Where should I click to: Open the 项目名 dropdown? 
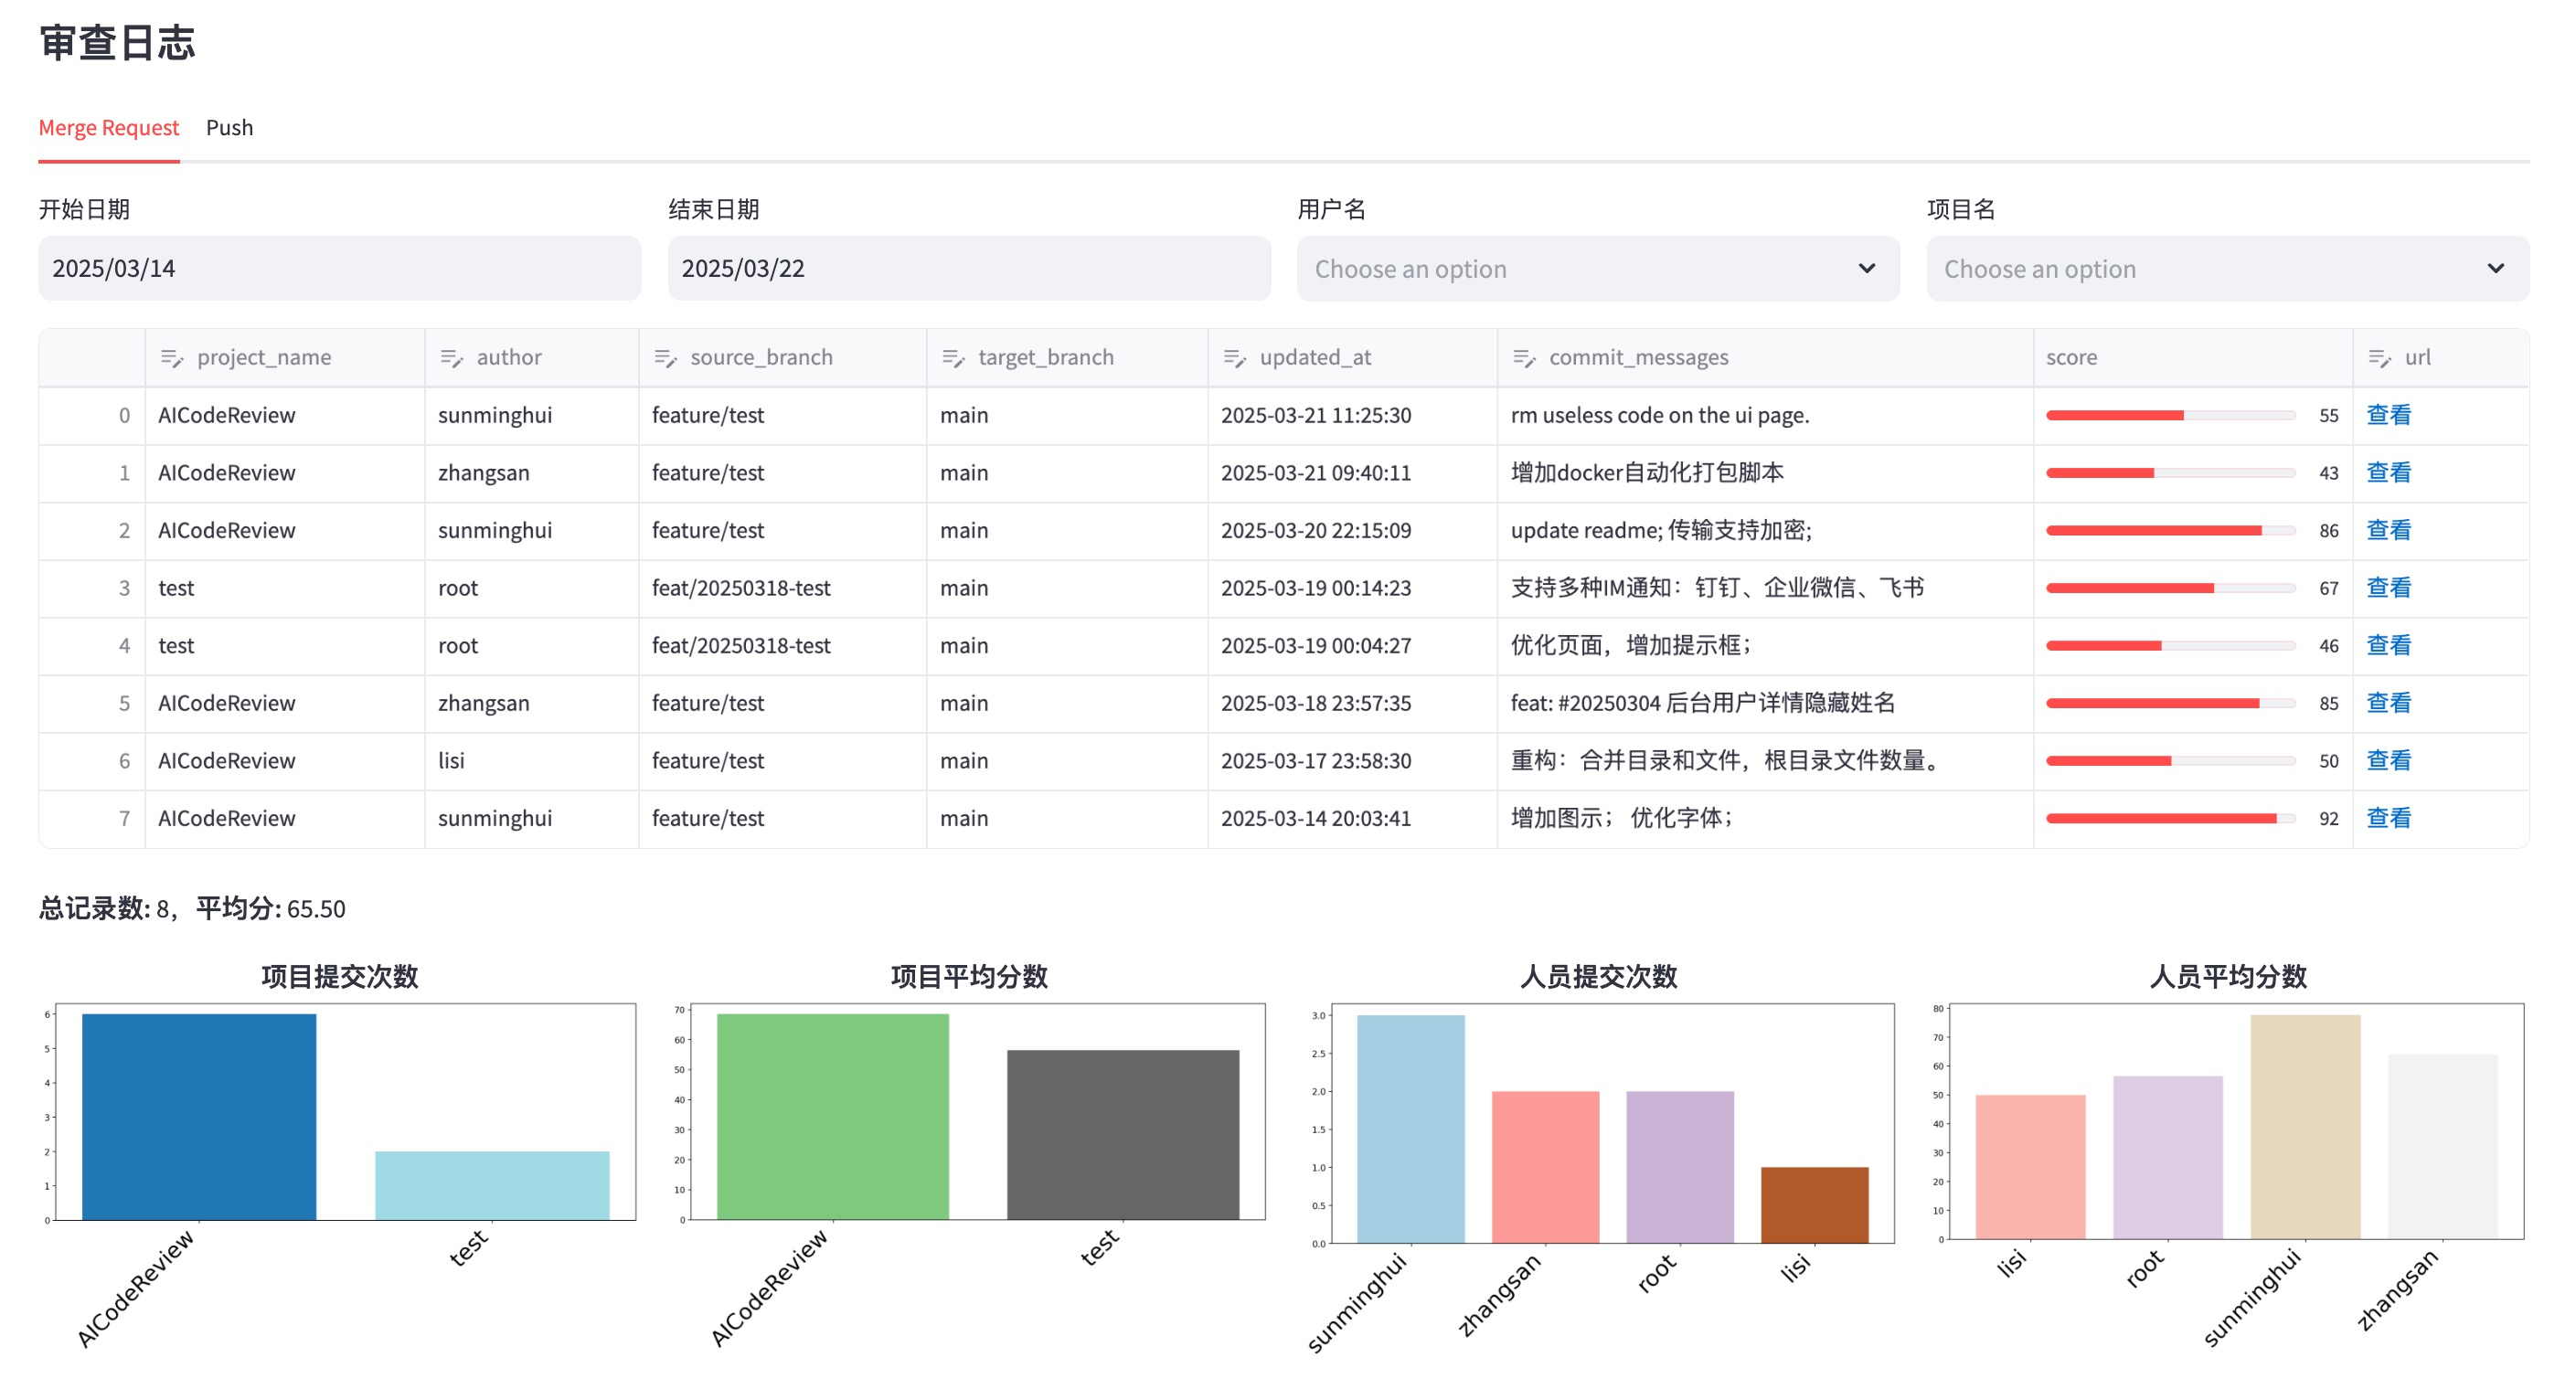pyautogui.click(x=2225, y=268)
